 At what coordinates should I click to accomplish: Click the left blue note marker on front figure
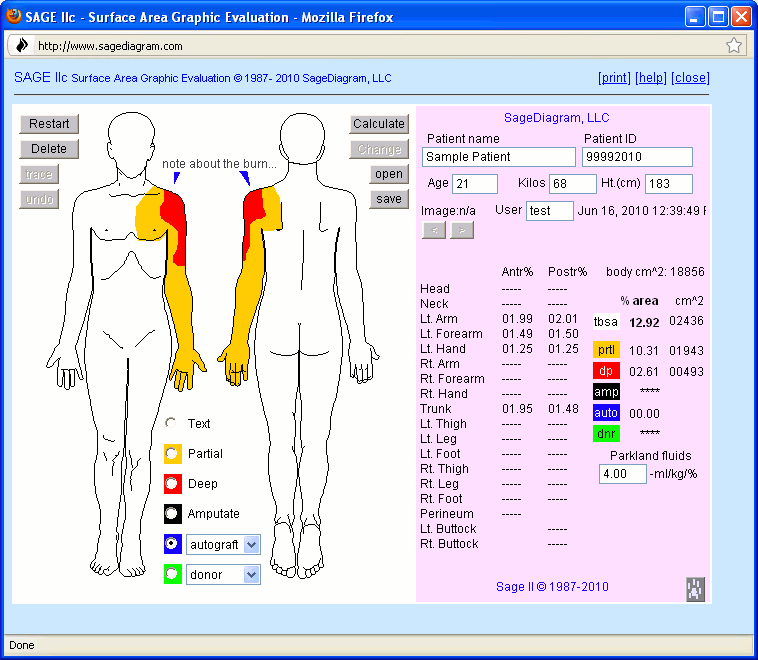(176, 177)
